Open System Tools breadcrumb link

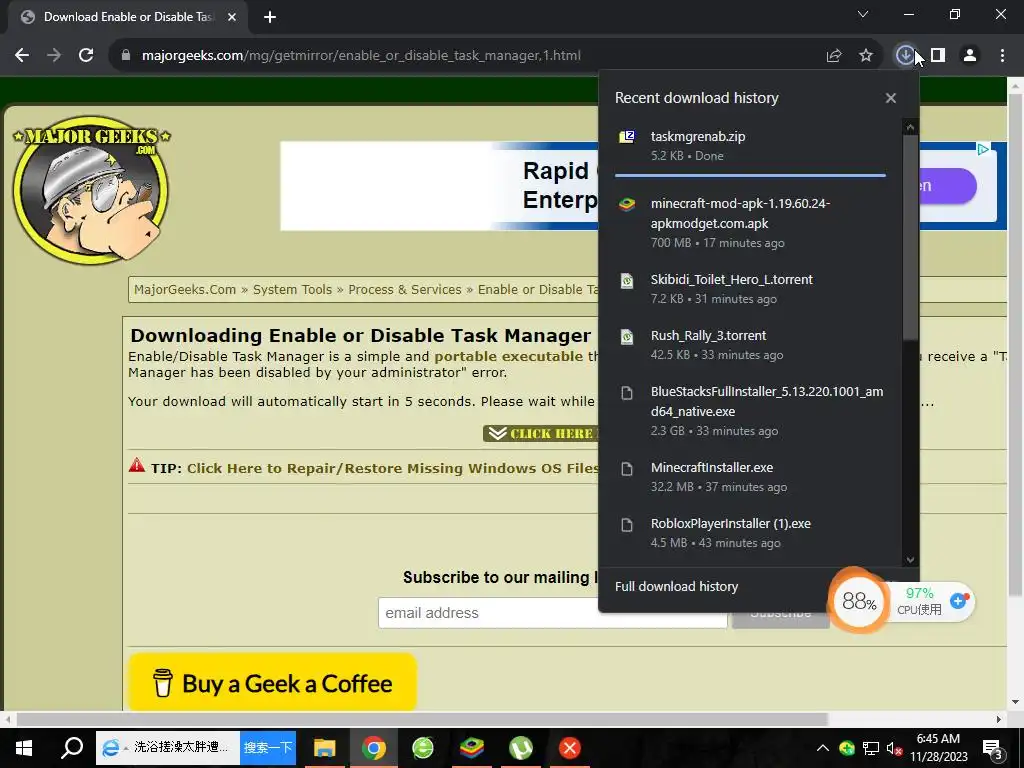click(x=293, y=289)
